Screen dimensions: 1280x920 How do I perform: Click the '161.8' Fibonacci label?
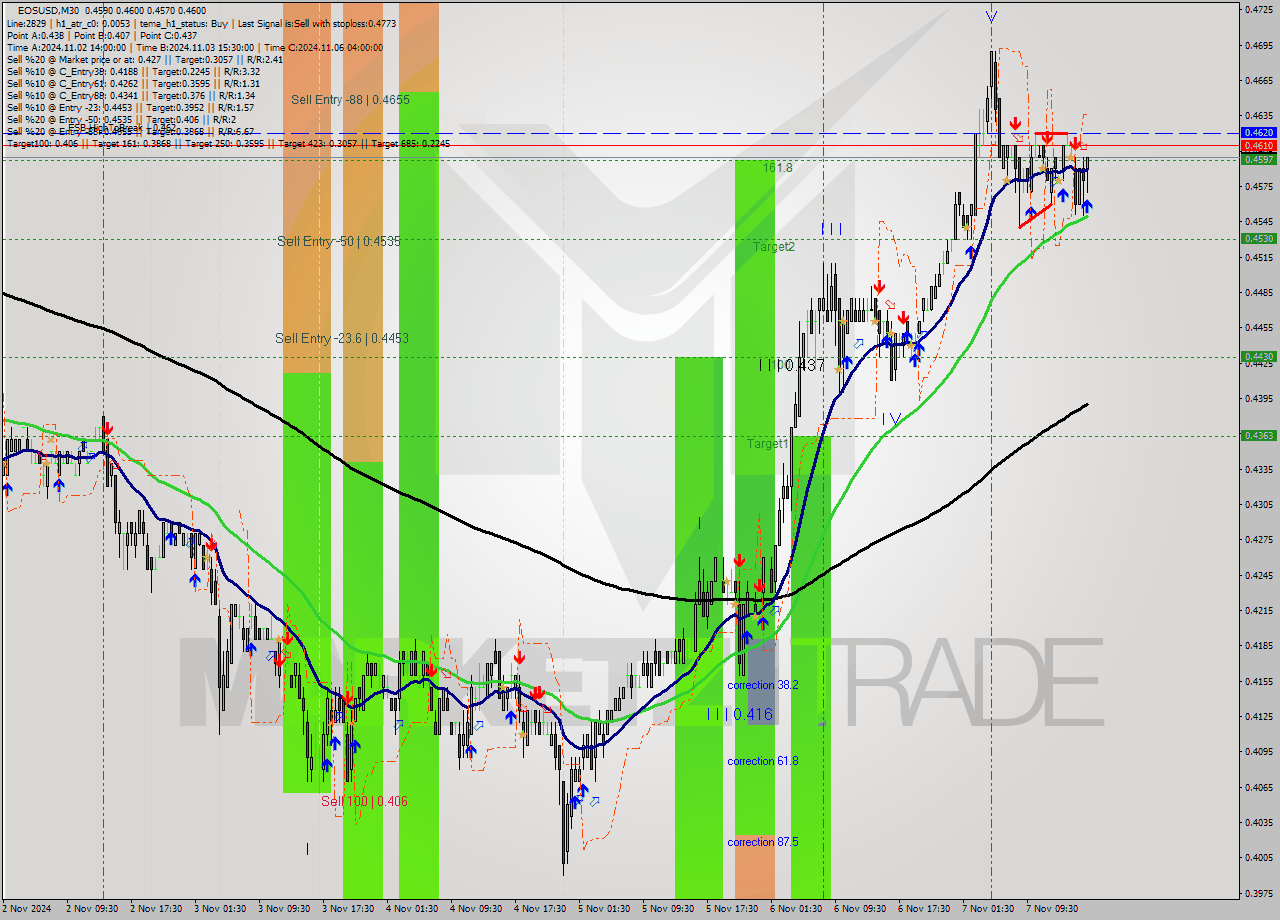click(777, 168)
